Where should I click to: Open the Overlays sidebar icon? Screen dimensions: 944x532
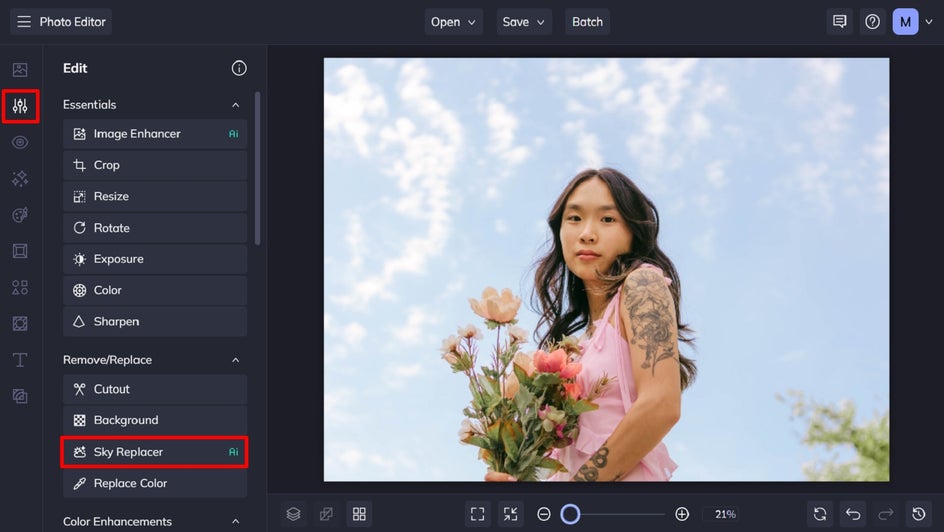click(x=20, y=323)
